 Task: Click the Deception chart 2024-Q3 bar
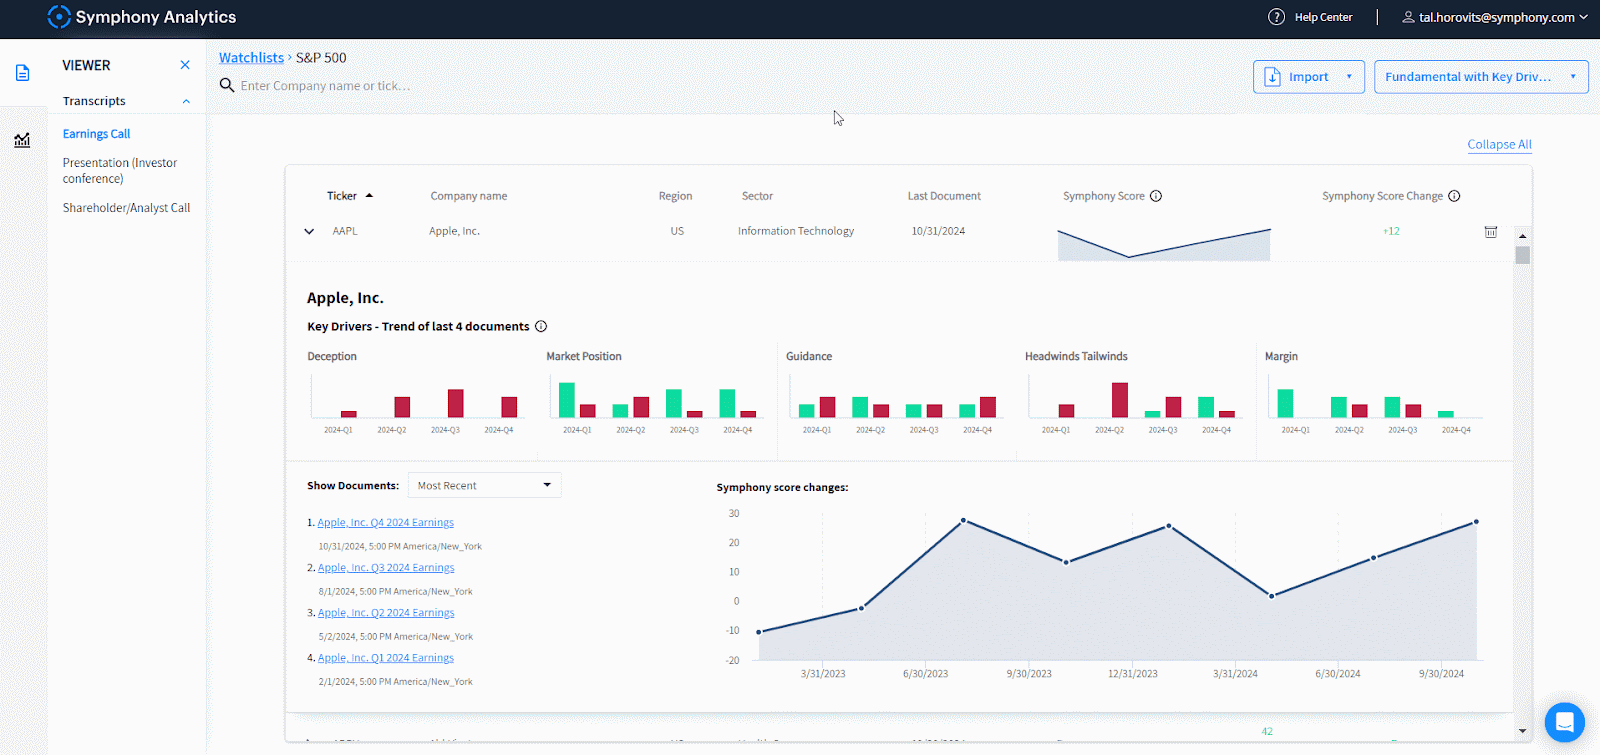pos(455,403)
